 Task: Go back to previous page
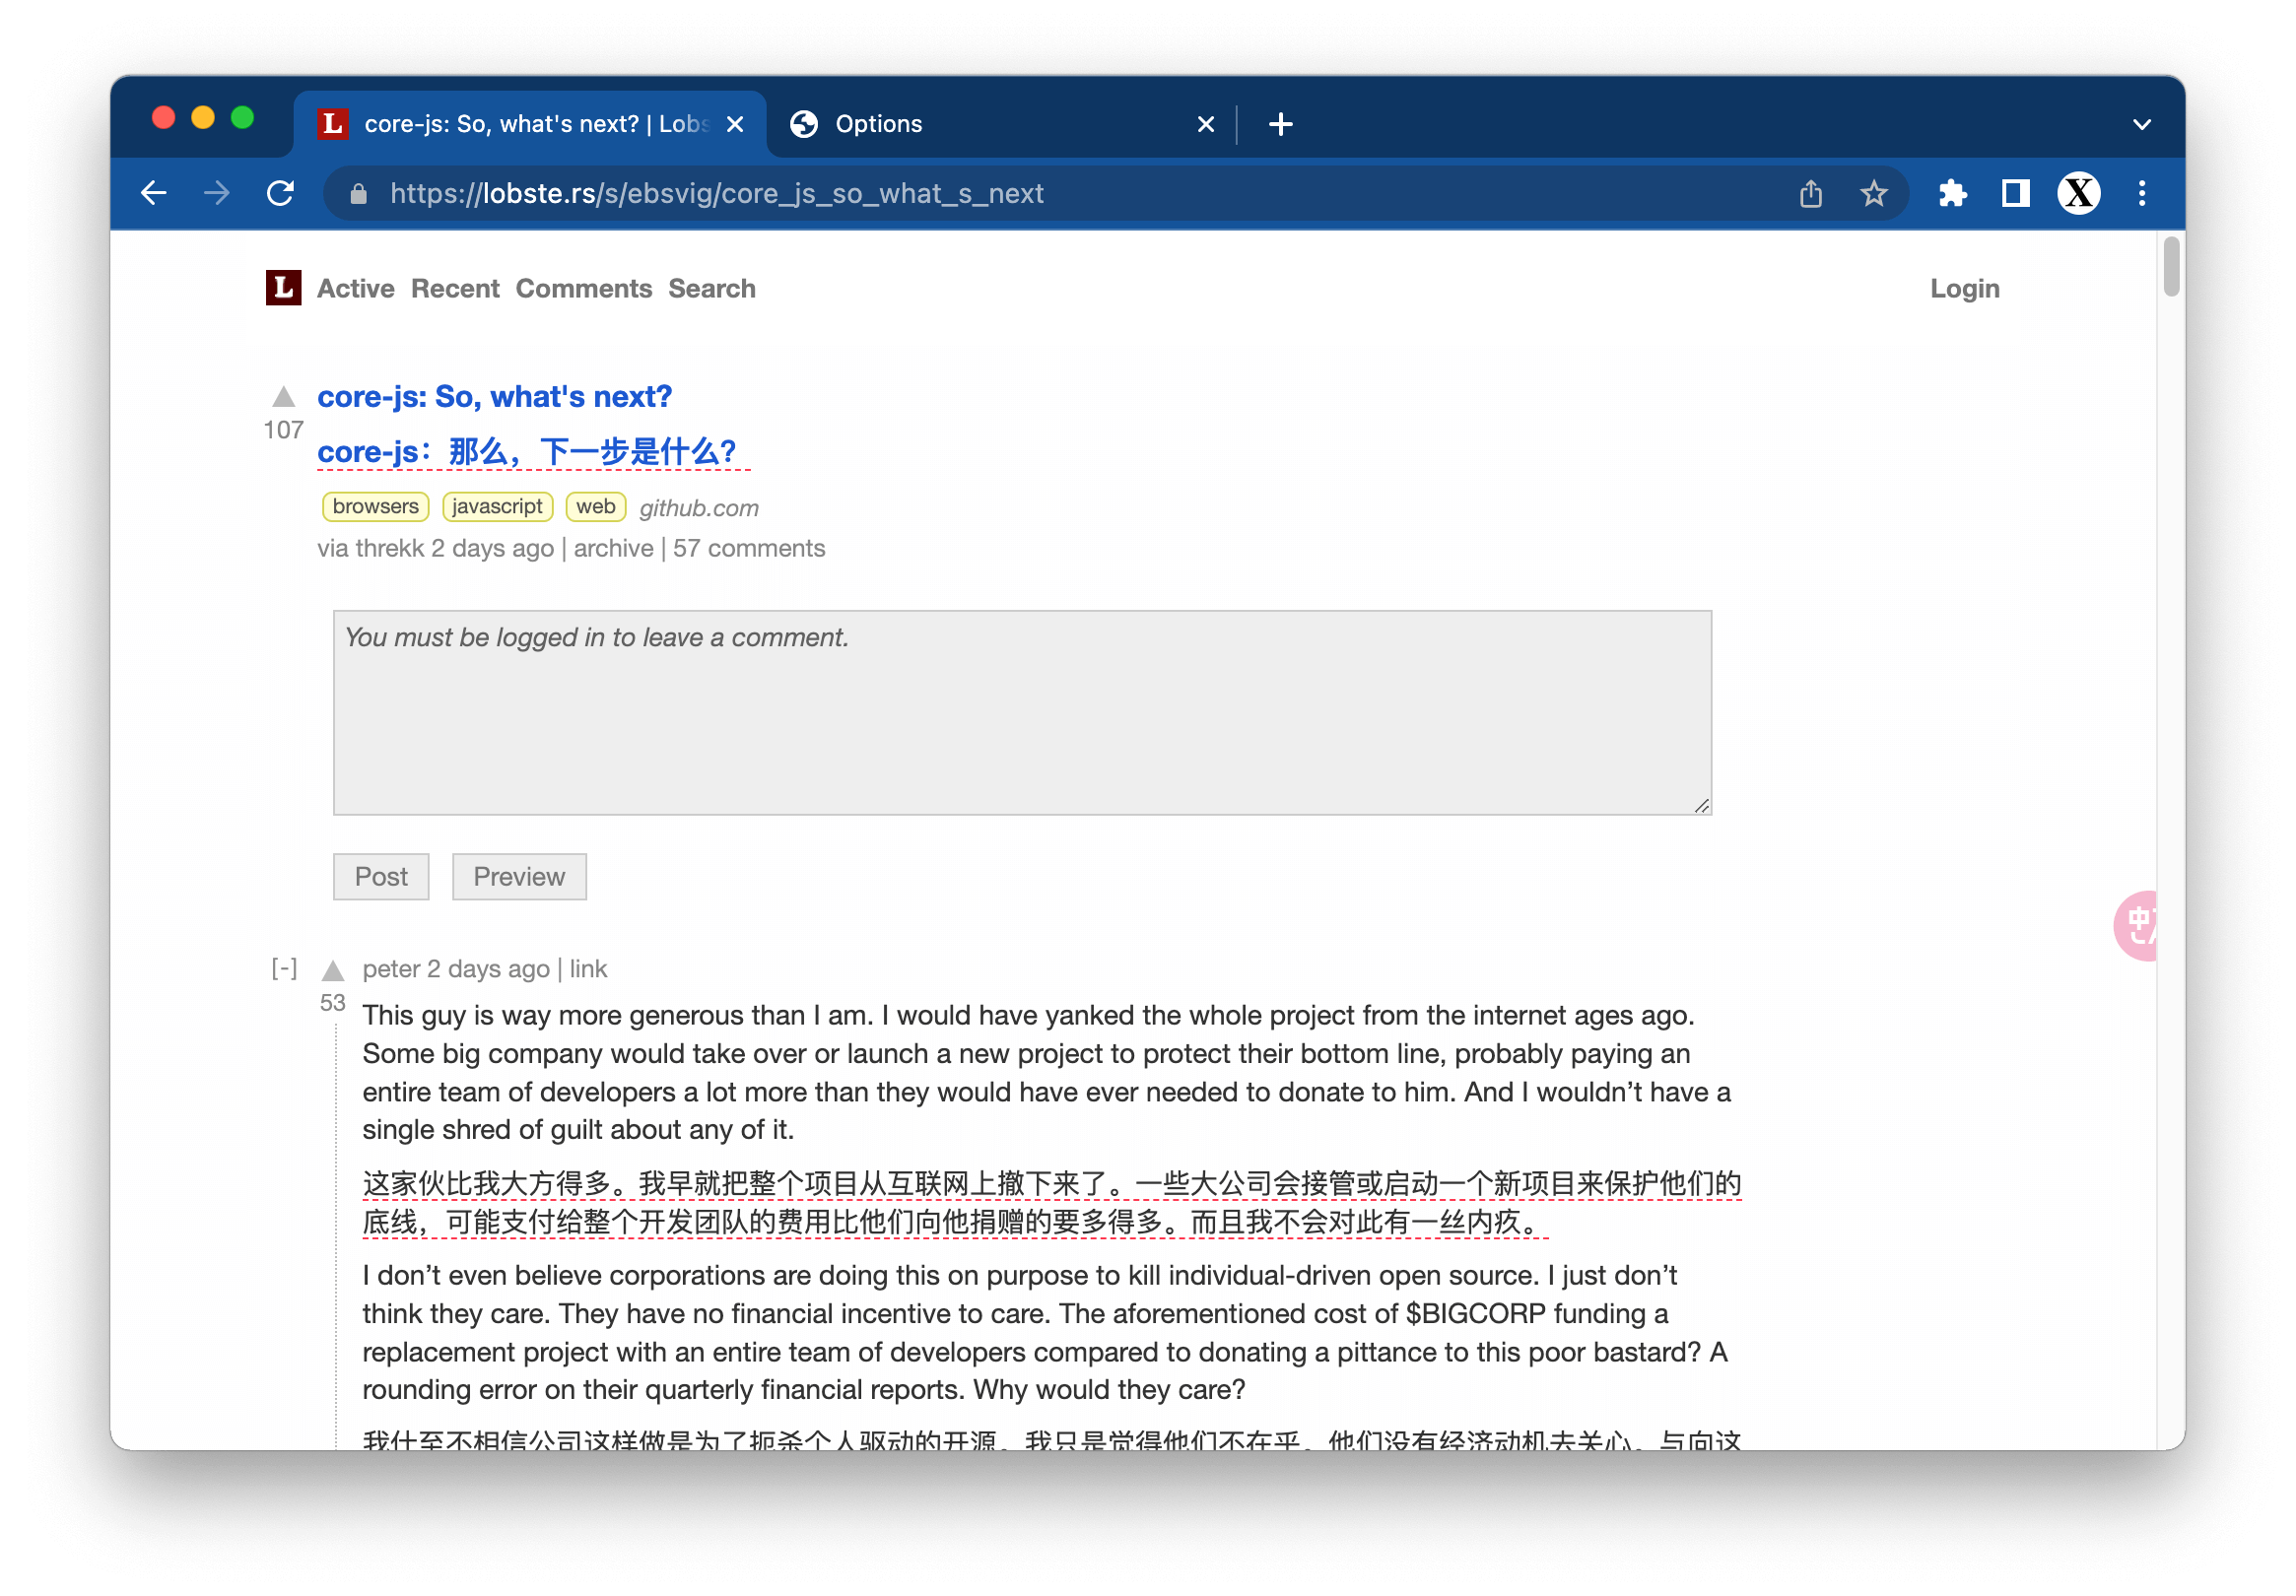pos(154,193)
